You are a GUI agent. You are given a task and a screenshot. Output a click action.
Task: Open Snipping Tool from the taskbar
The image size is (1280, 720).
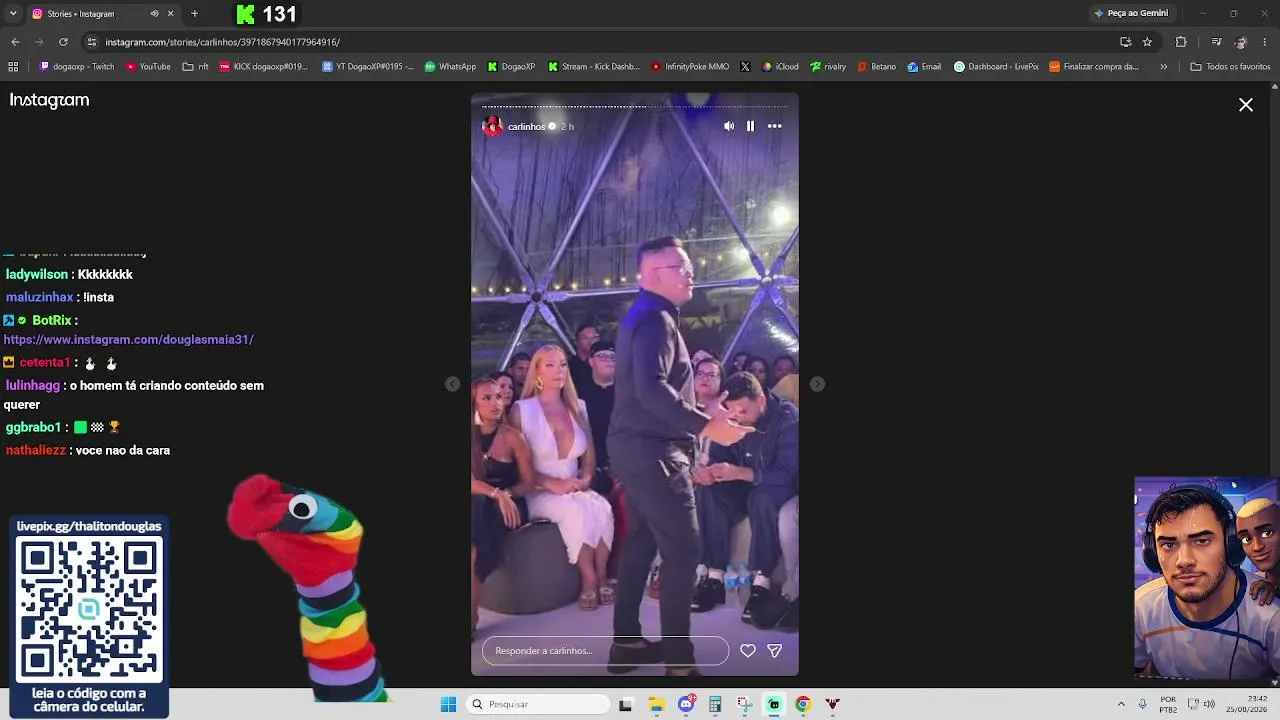pyautogui.click(x=744, y=704)
